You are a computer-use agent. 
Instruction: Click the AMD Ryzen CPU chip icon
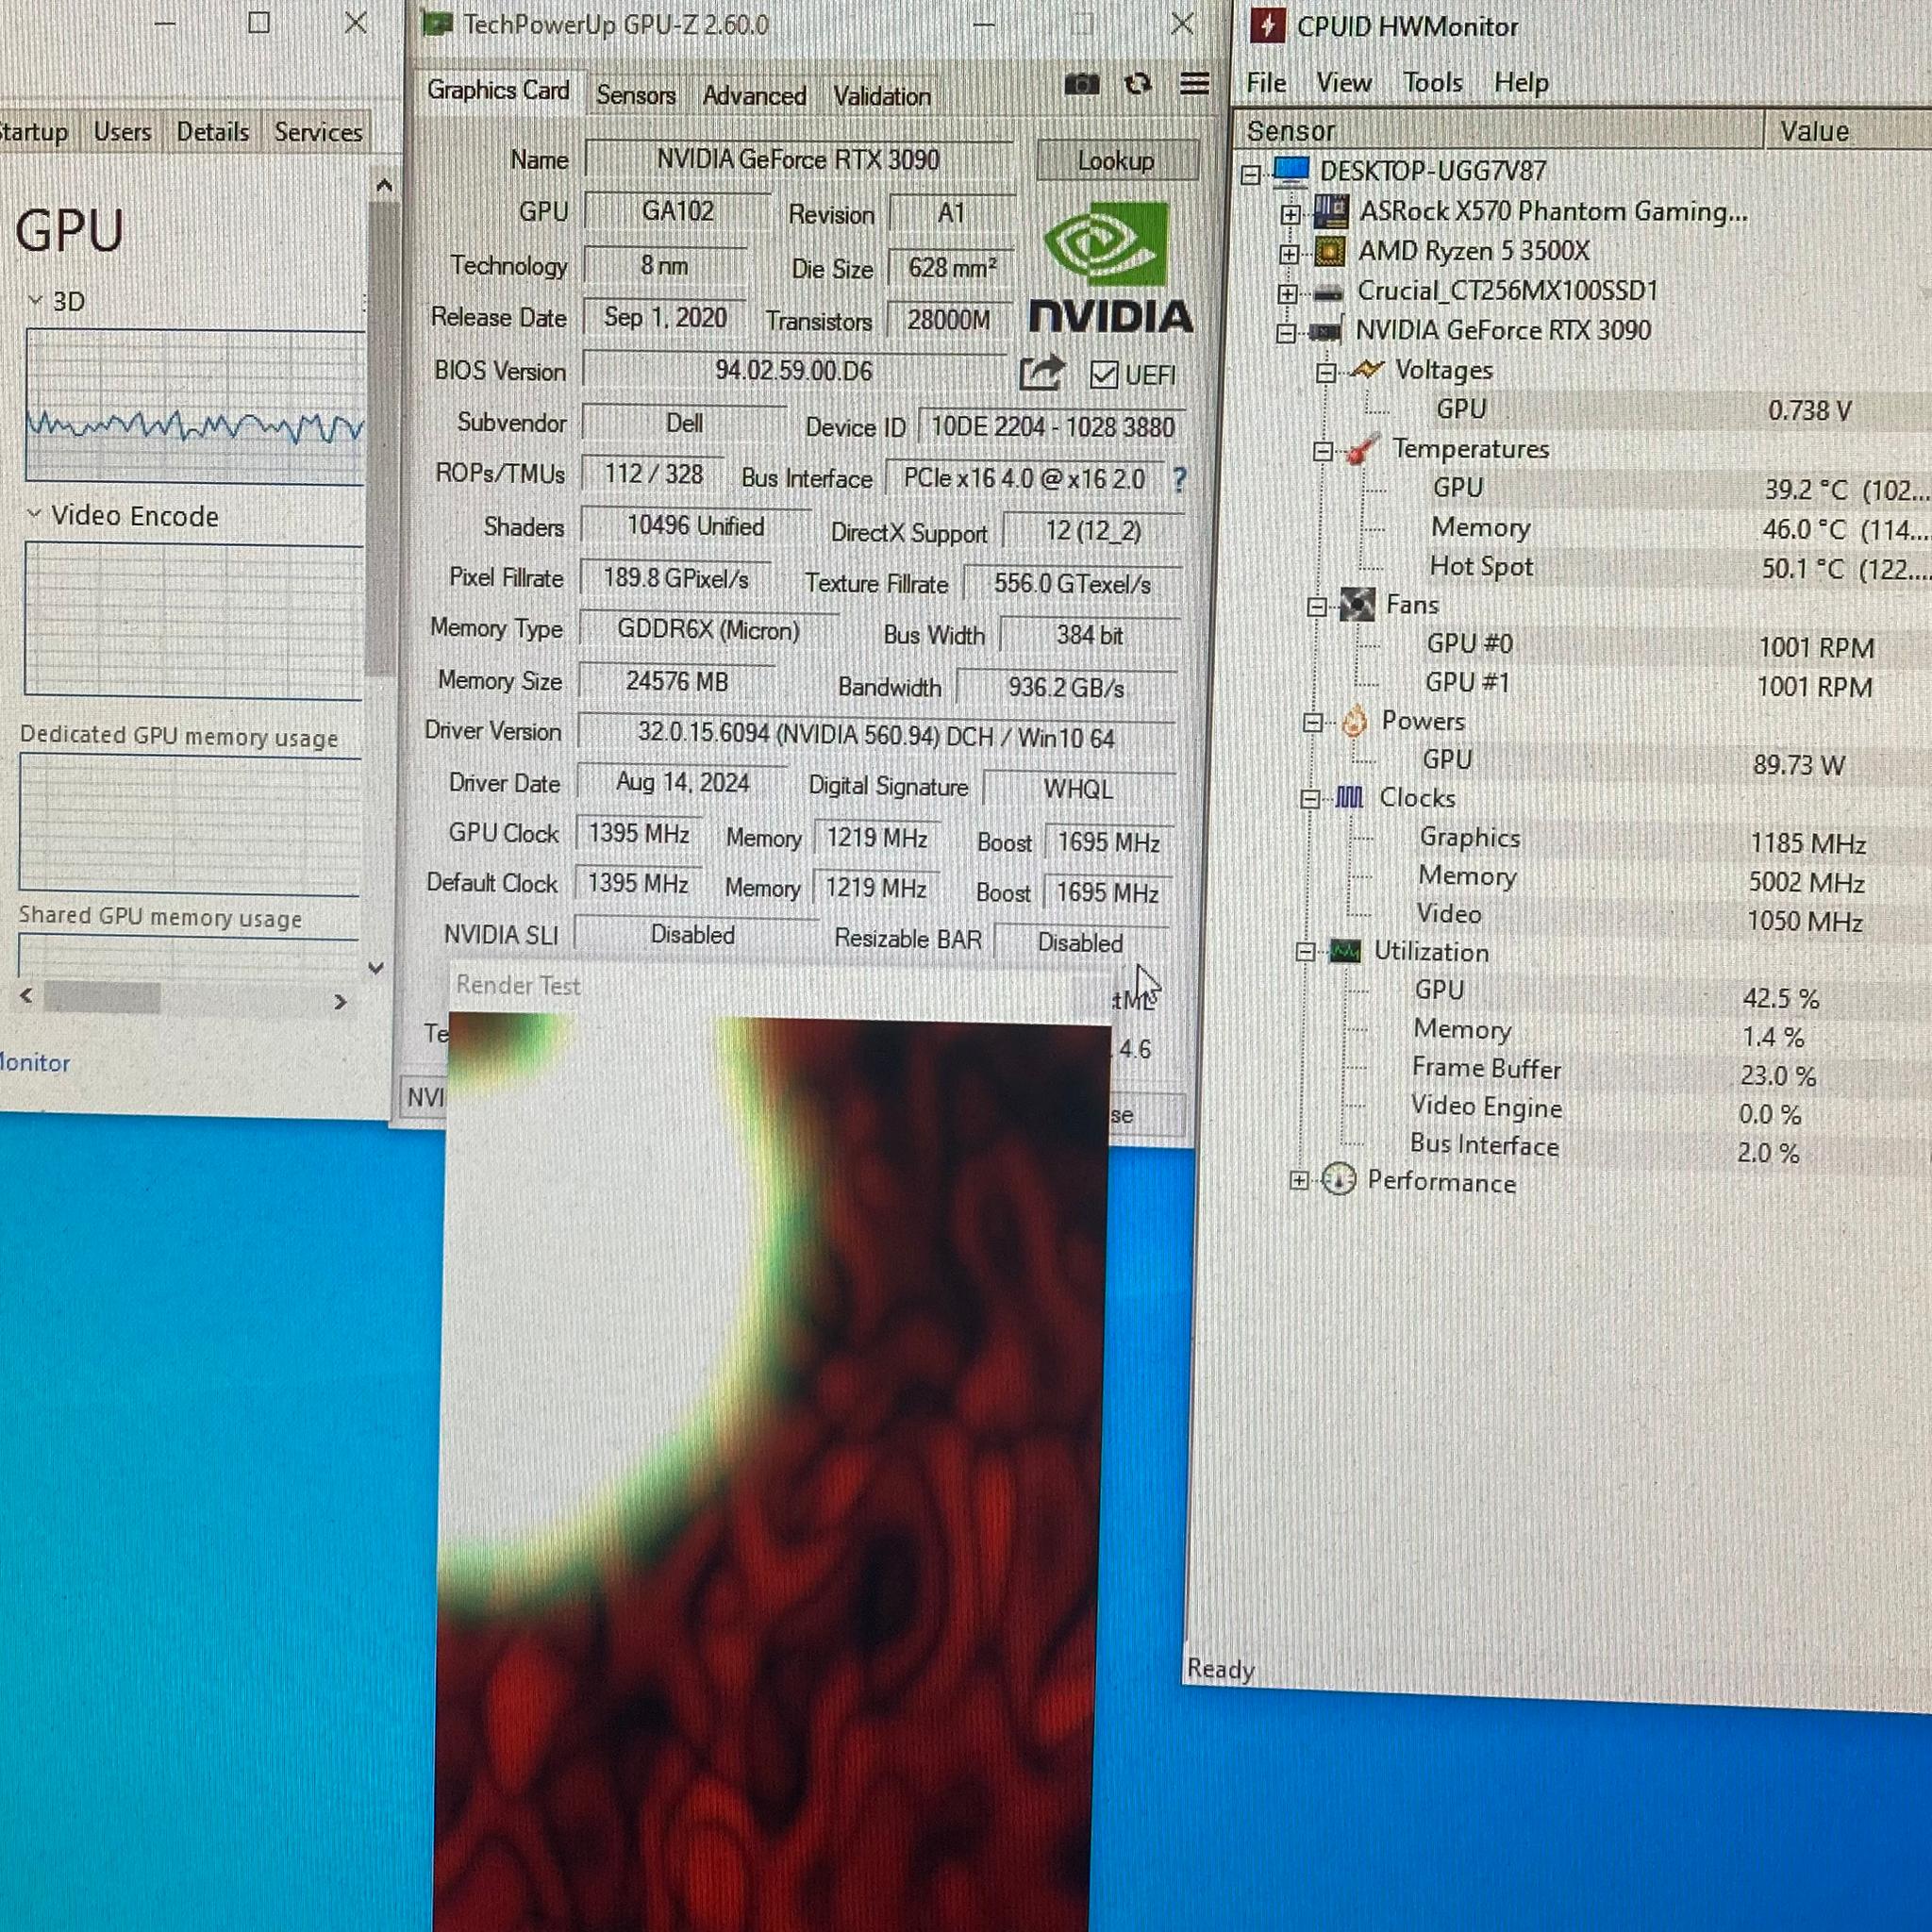coord(1329,251)
